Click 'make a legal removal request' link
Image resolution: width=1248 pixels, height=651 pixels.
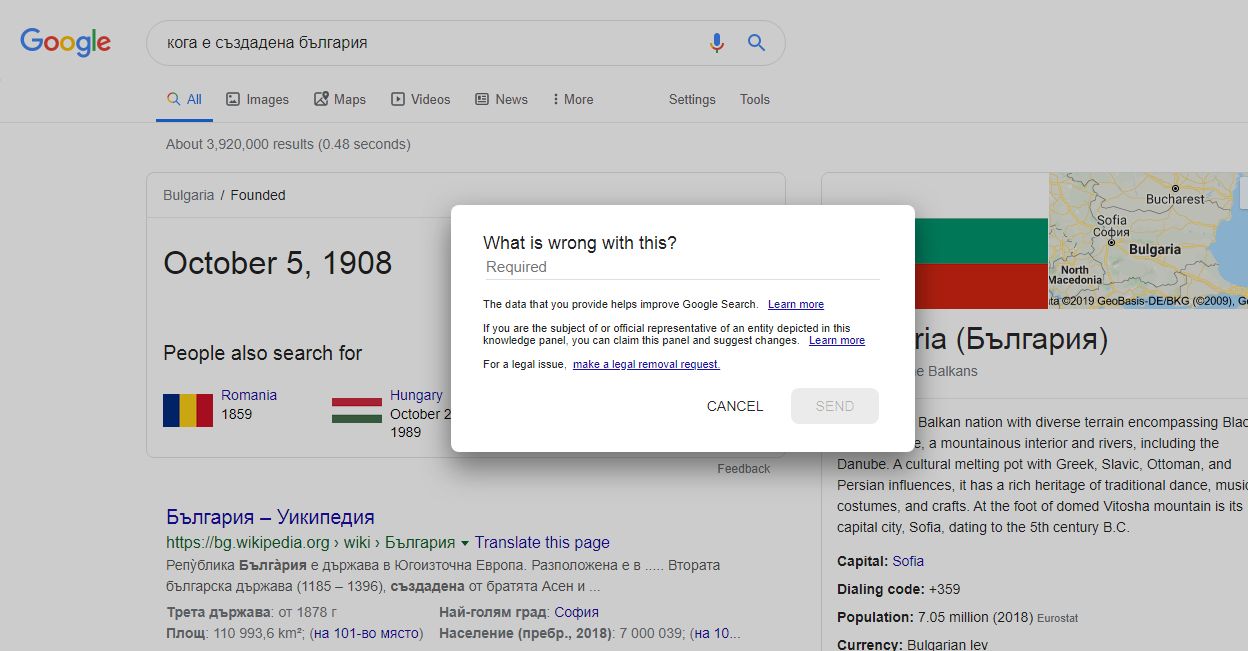click(x=646, y=364)
